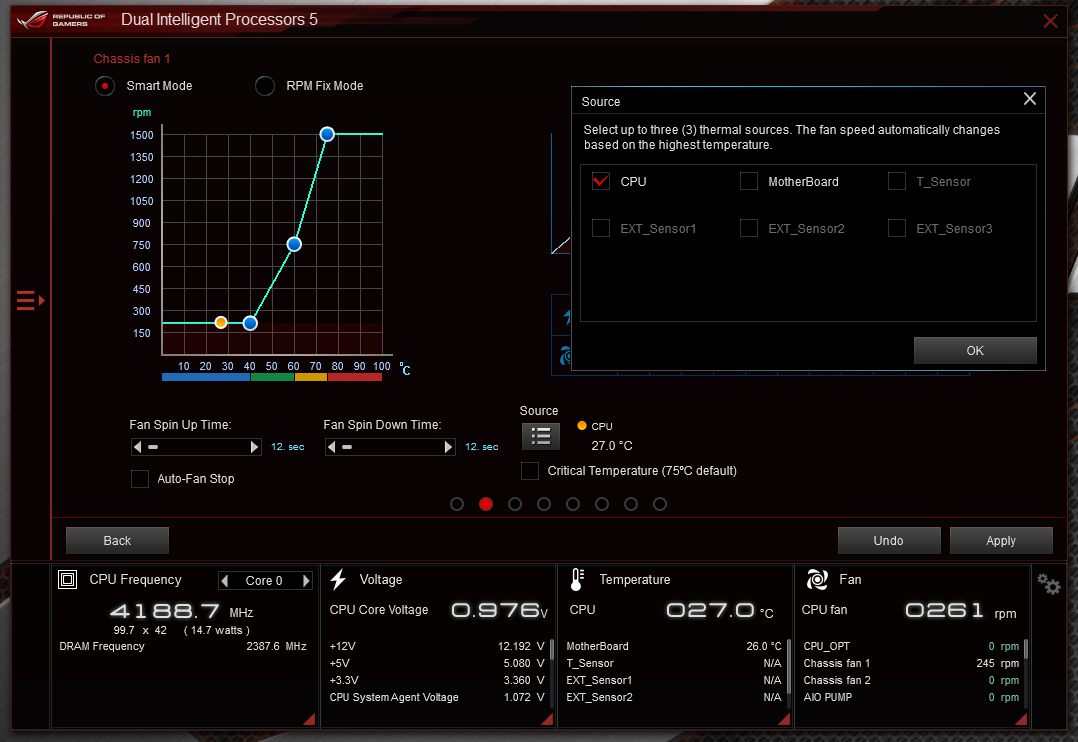
Task: Check the MotherBoard thermal source checkbox
Action: tap(749, 182)
